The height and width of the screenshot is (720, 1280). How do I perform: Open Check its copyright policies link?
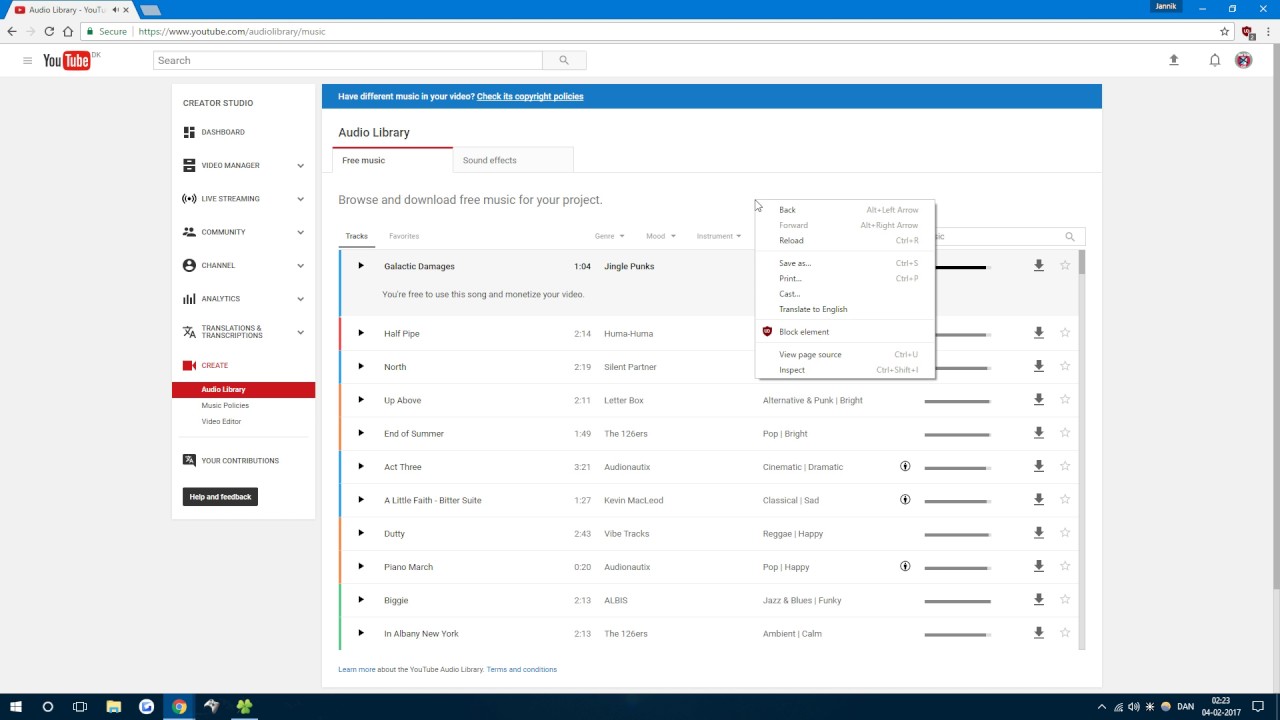[x=530, y=97]
